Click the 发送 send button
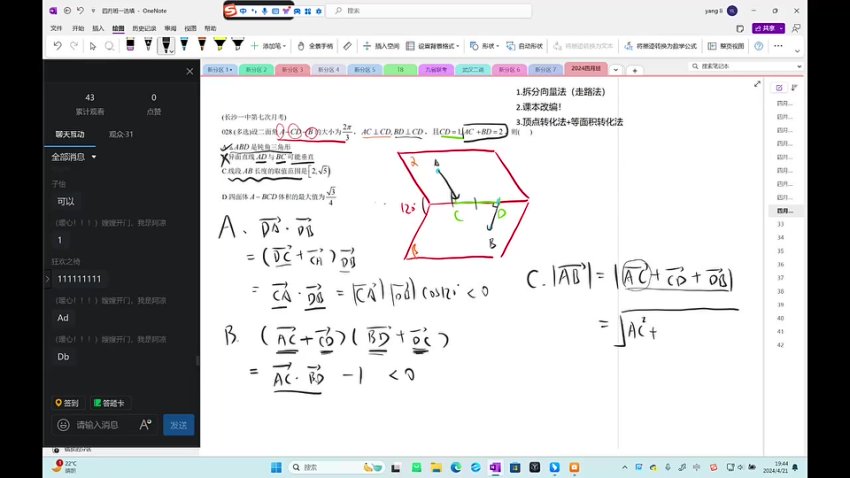The height and width of the screenshot is (478, 850). [x=178, y=425]
